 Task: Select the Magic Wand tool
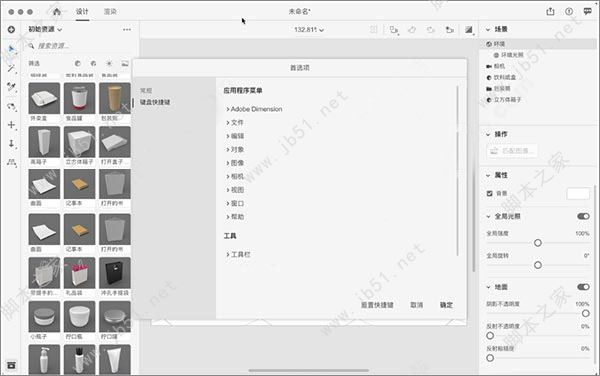click(x=11, y=68)
